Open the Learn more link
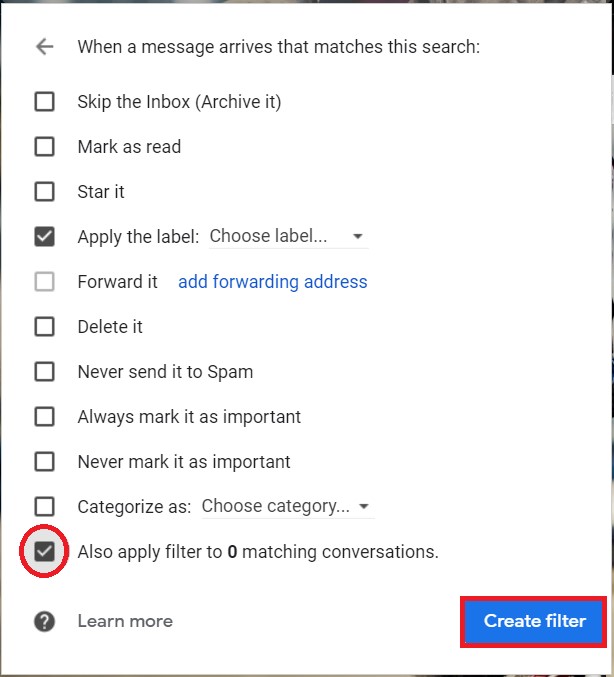The height and width of the screenshot is (677, 614). tap(125, 621)
